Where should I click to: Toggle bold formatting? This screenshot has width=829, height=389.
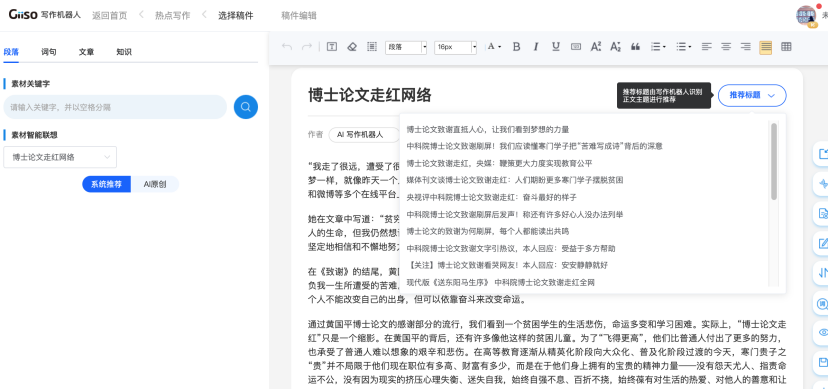click(517, 47)
